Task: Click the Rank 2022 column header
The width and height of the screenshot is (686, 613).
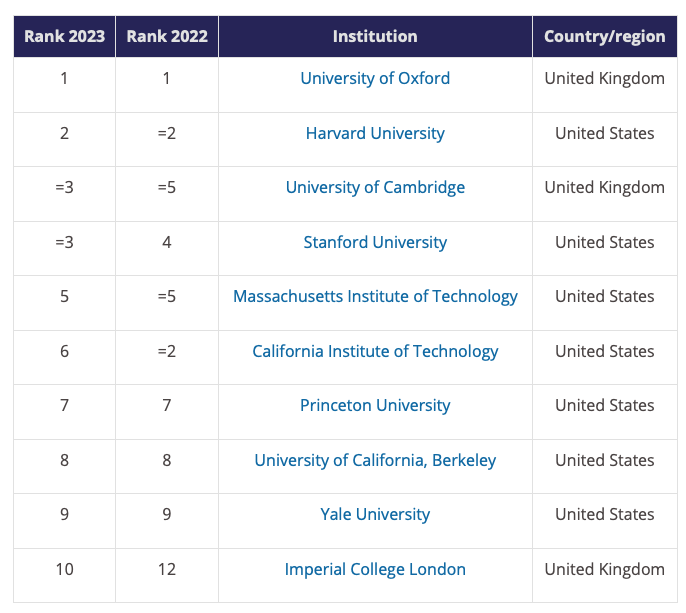Action: pyautogui.click(x=166, y=36)
